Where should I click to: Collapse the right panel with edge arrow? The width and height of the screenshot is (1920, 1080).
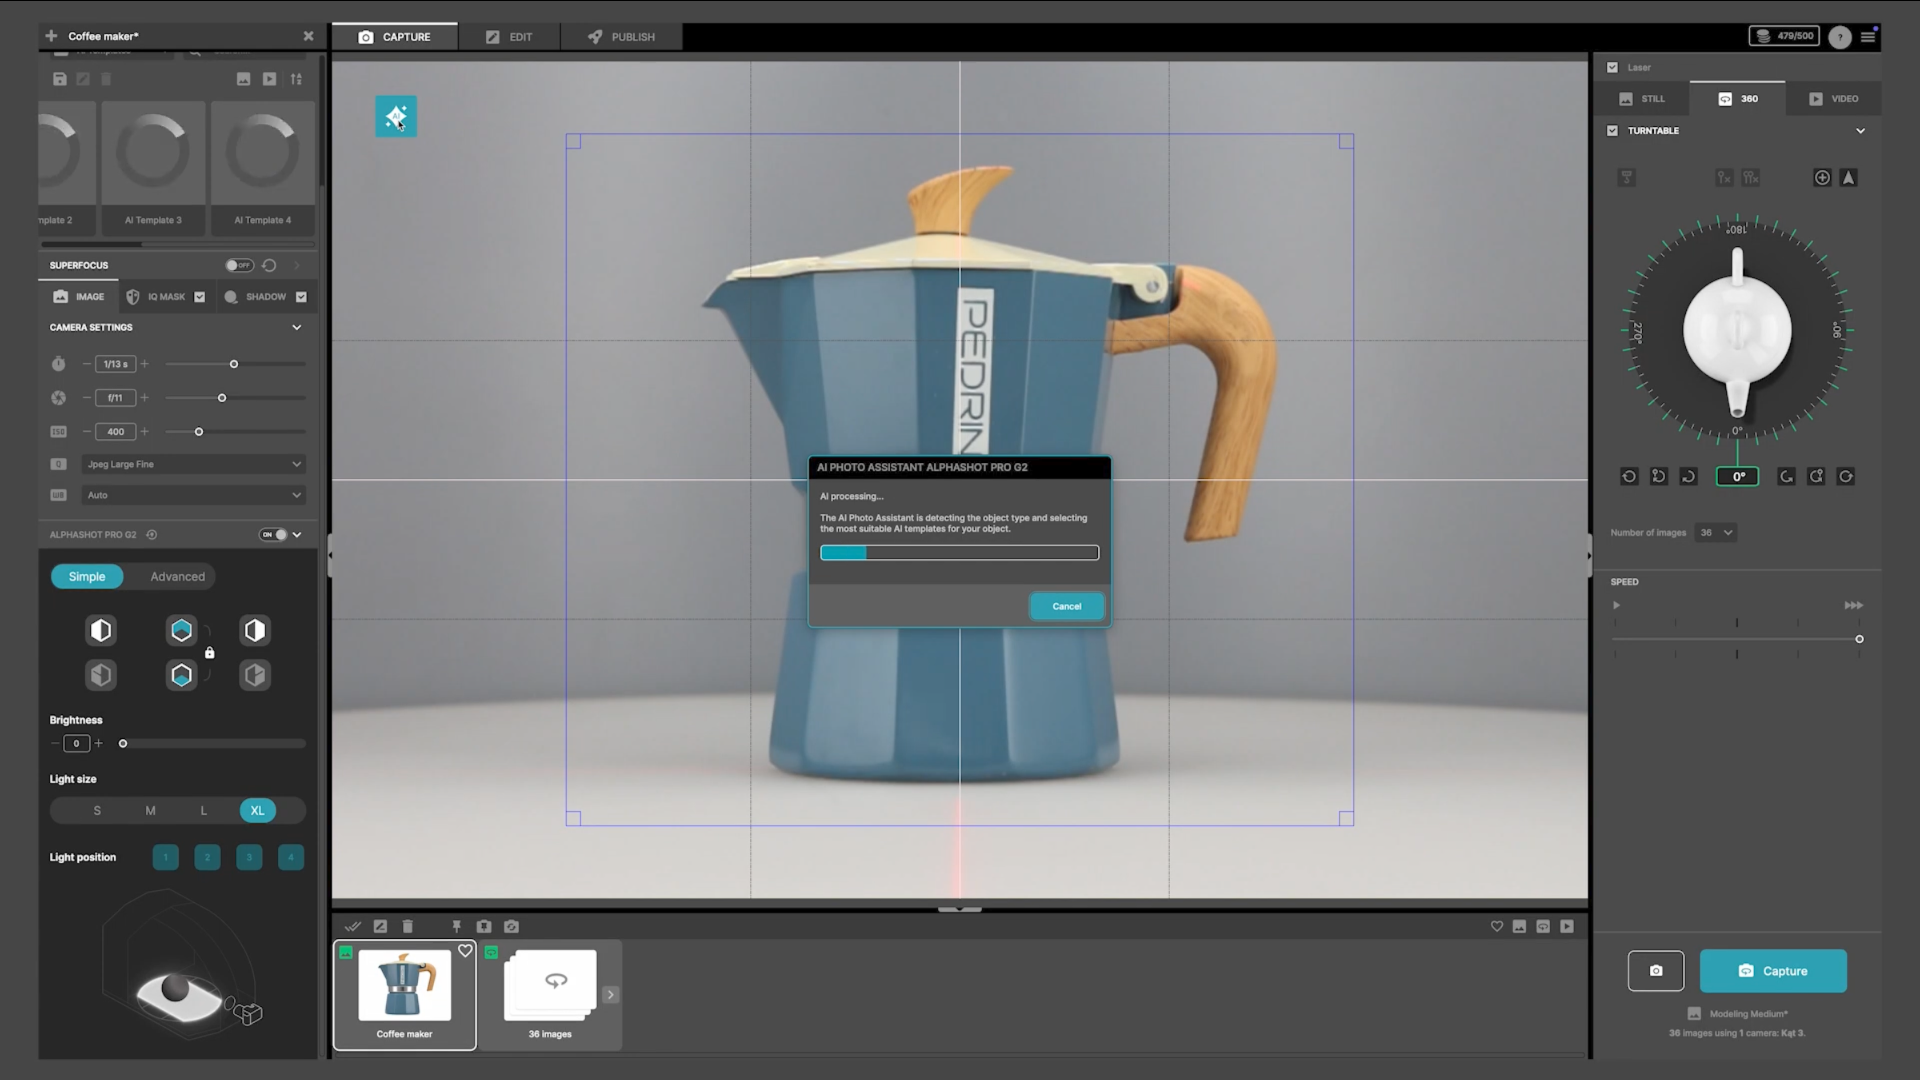click(1590, 555)
